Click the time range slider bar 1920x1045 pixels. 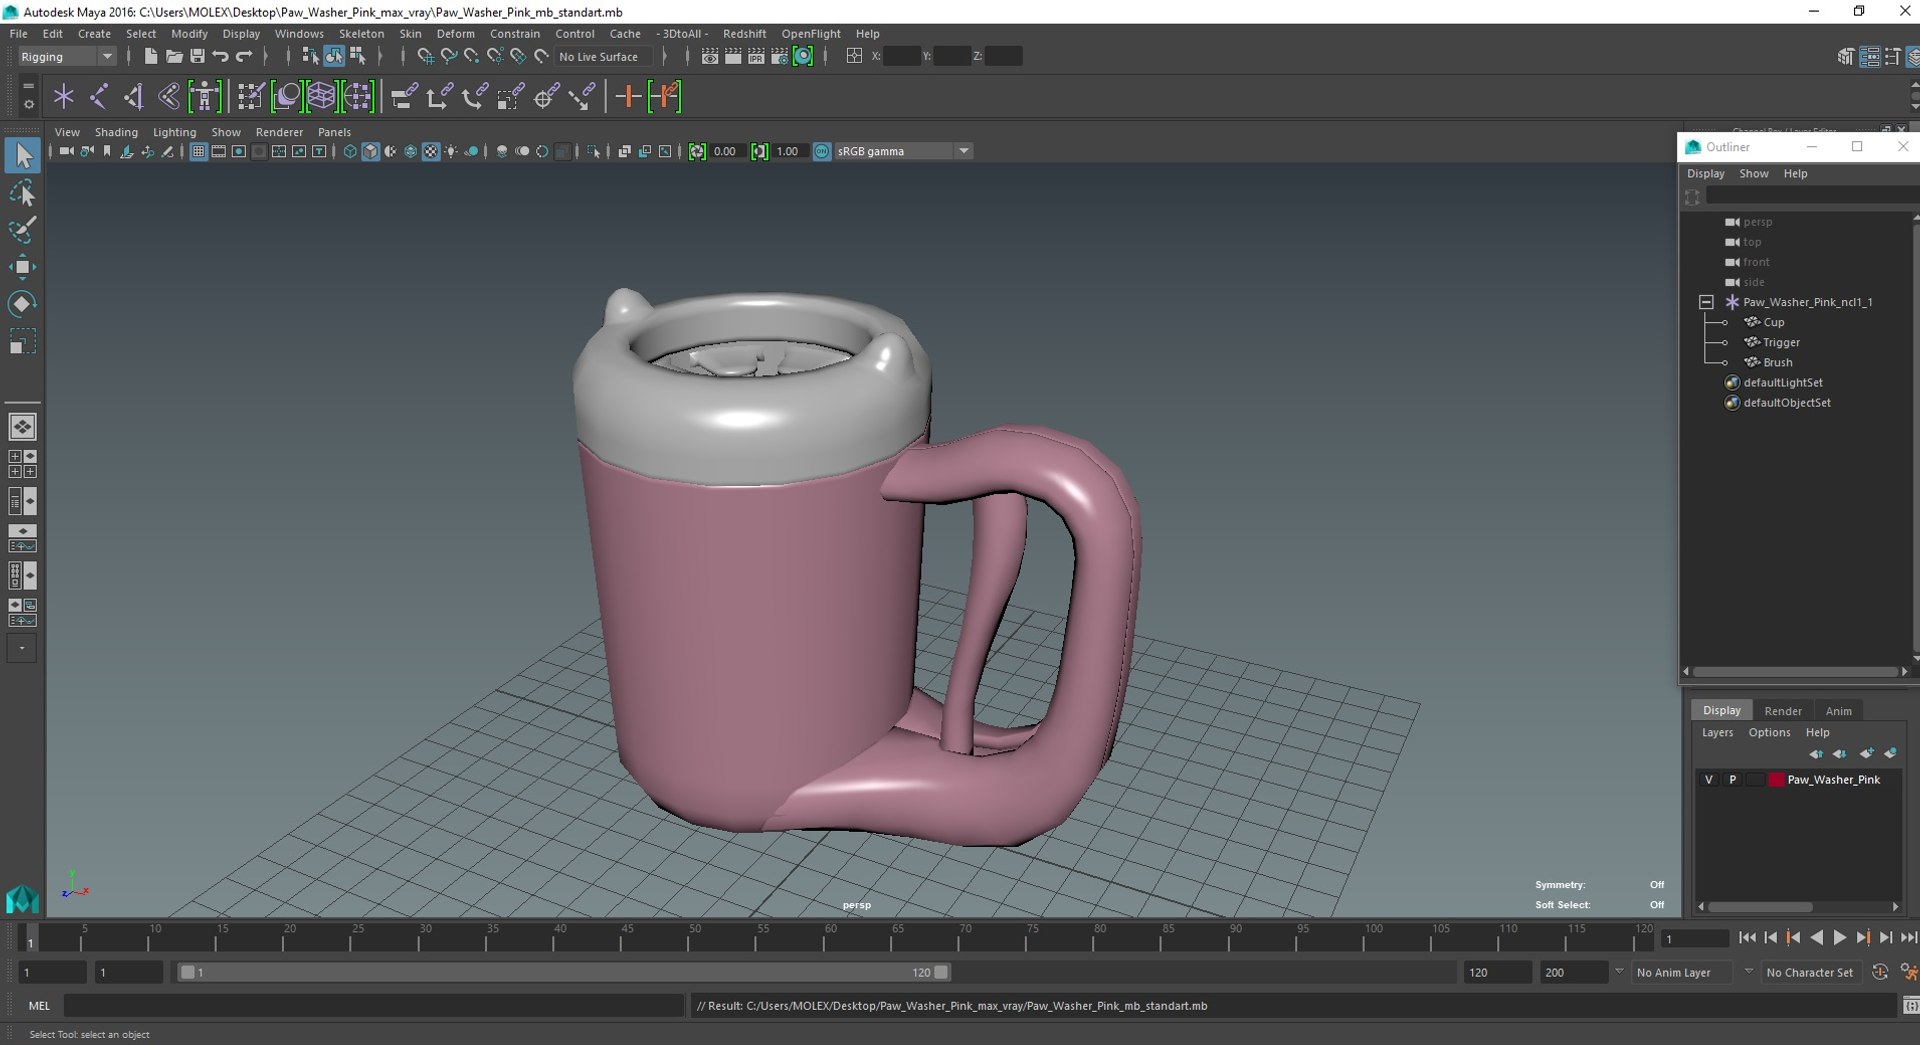564,972
